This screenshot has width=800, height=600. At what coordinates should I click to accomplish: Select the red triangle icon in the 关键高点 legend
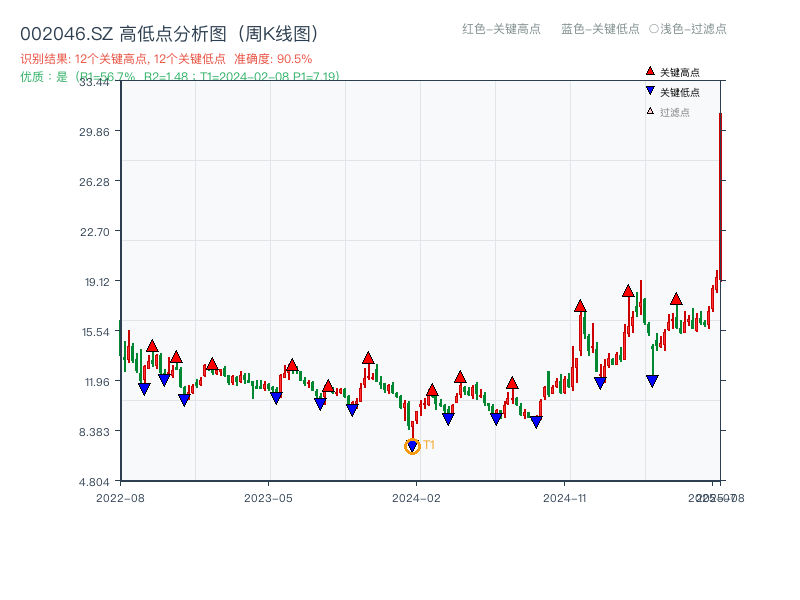pyautogui.click(x=650, y=71)
